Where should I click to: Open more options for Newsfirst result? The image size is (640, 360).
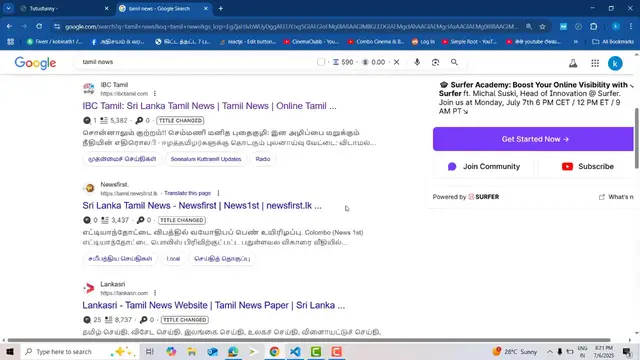218,193
